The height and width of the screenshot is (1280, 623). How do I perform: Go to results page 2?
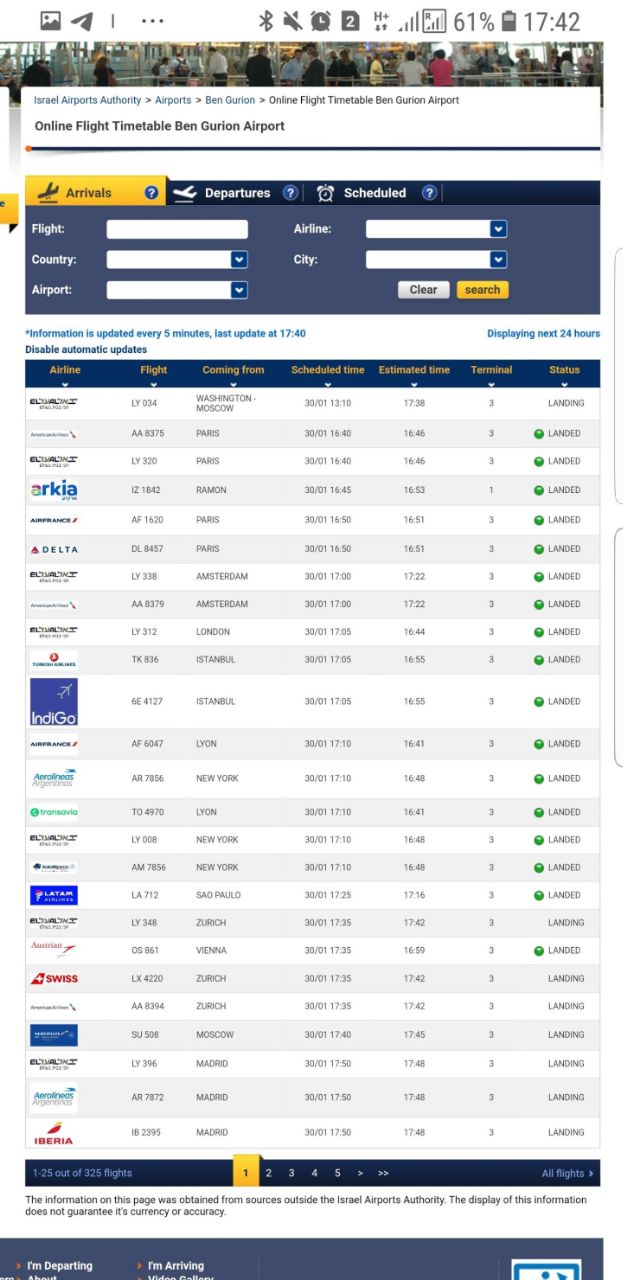coord(268,1173)
